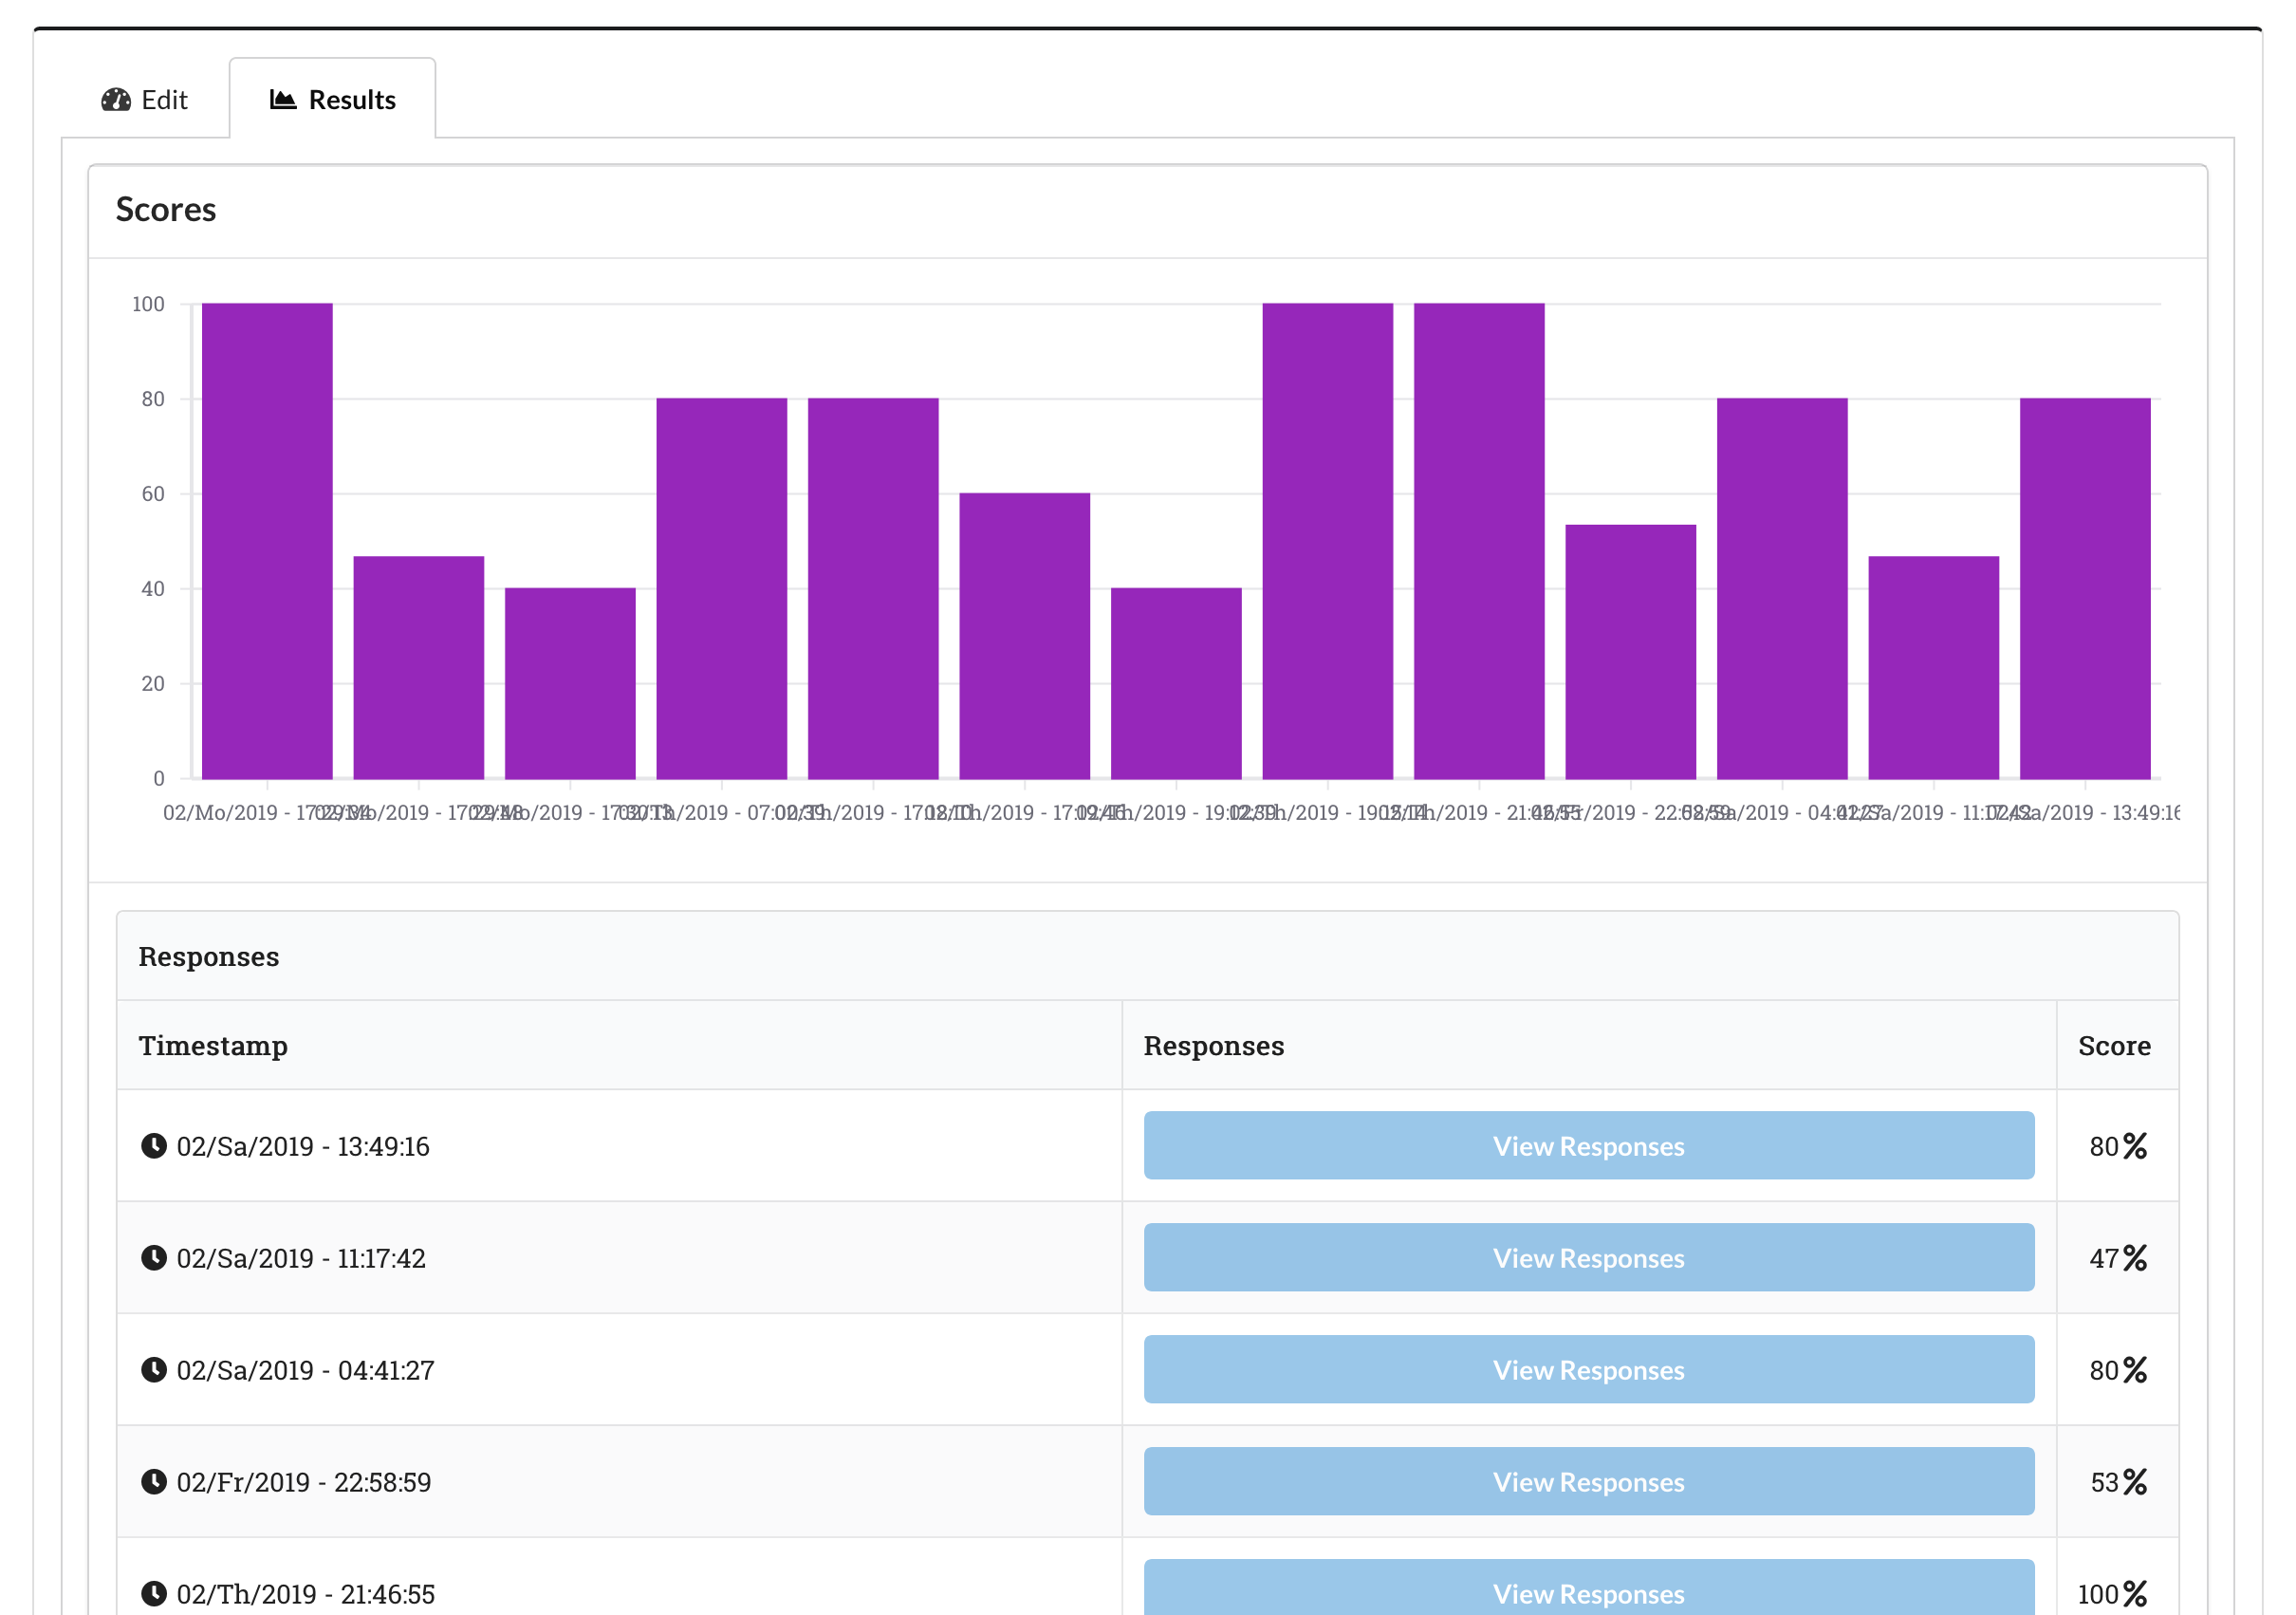The image size is (2296, 1615).
Task: Click clock icon beside 02/Th/2019 - 21:46:55
Action: coord(154,1593)
